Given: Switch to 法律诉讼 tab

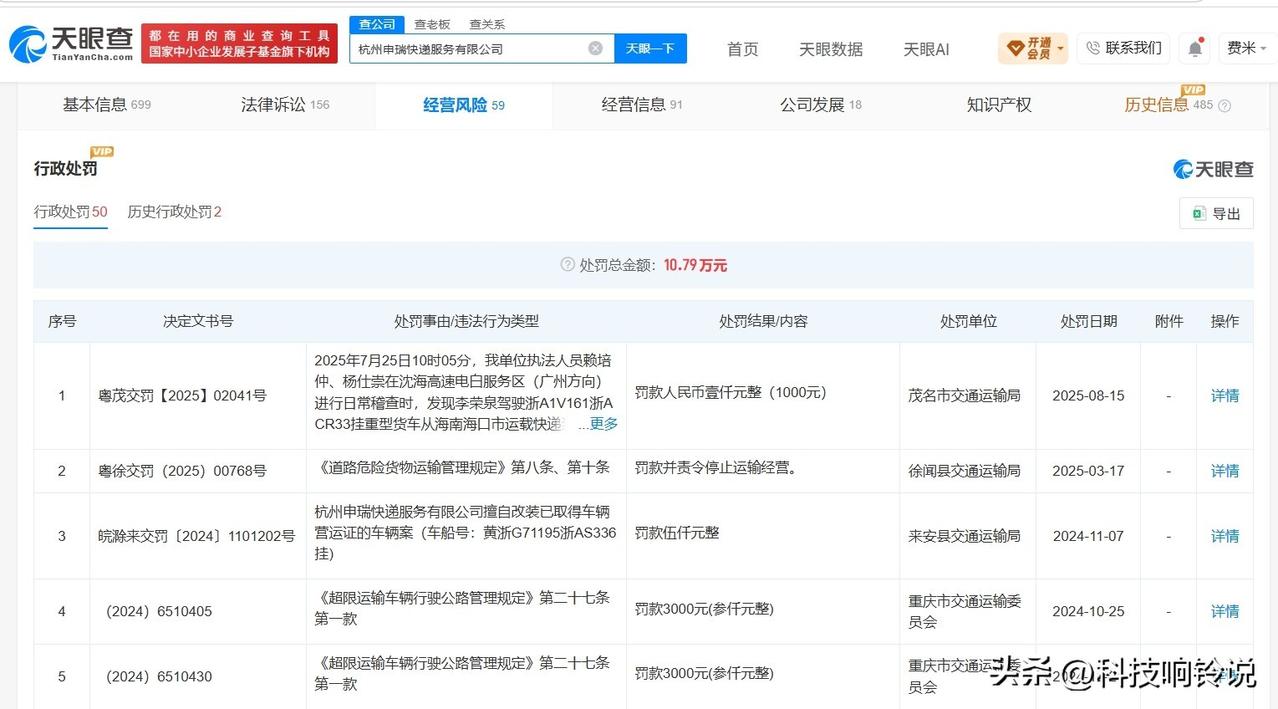Looking at the screenshot, I should pyautogui.click(x=285, y=105).
